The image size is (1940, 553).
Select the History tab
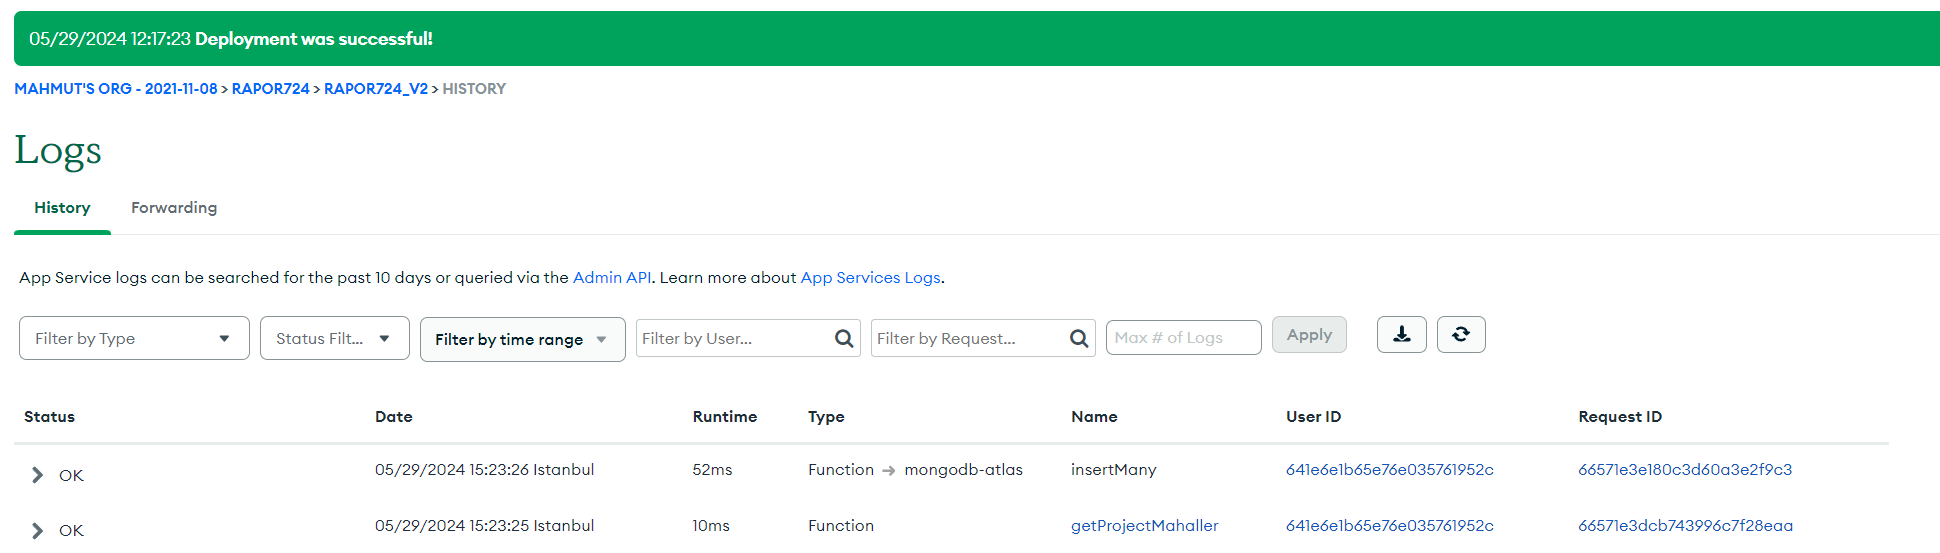point(62,208)
